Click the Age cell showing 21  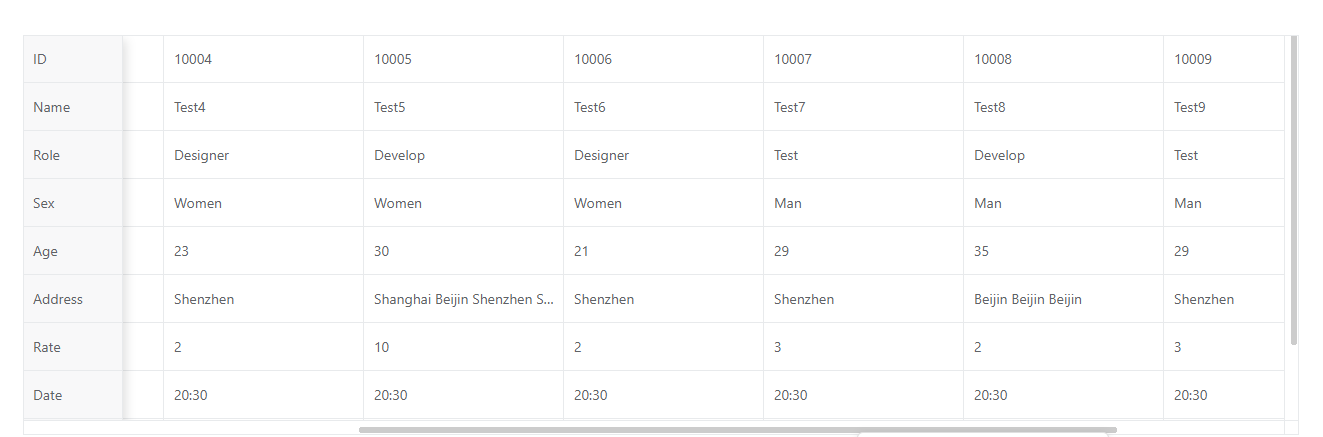(662, 251)
